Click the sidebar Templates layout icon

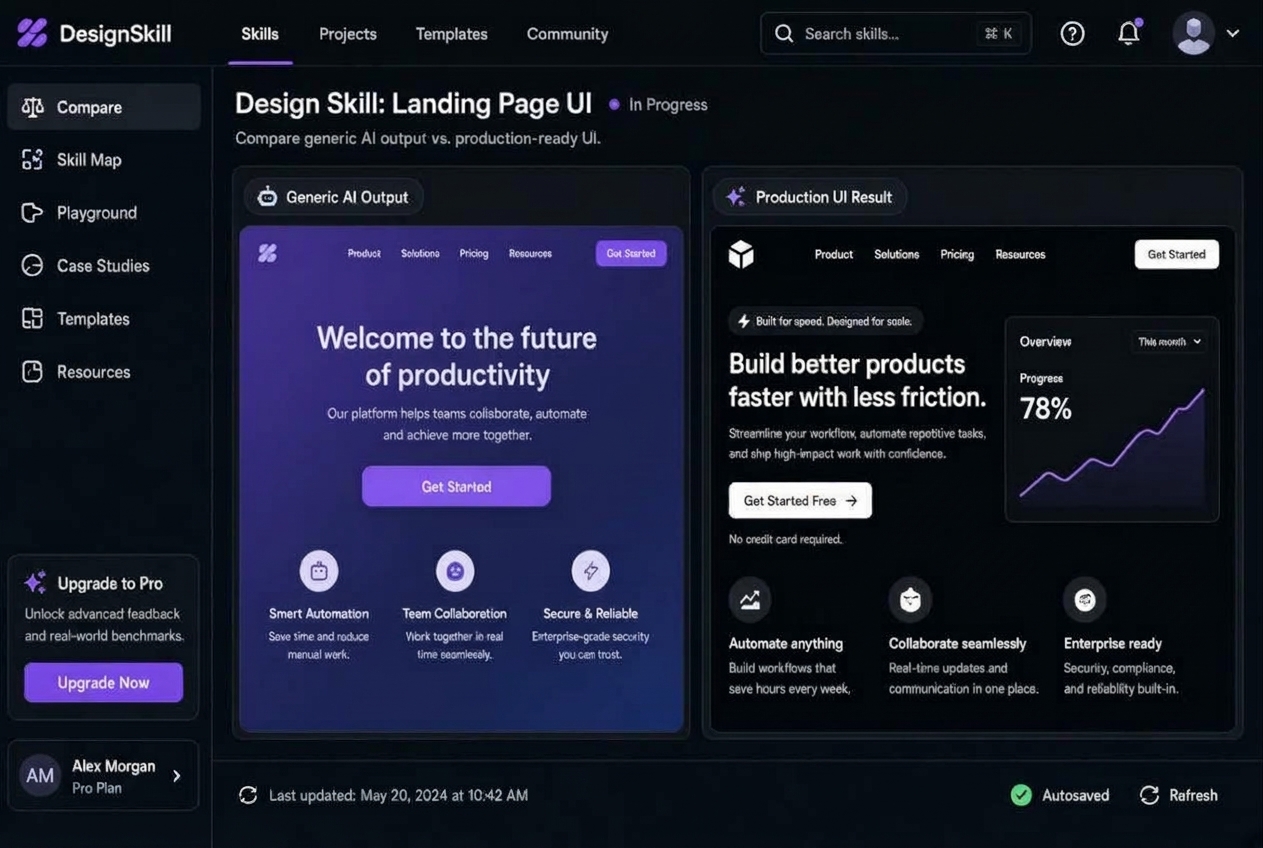click(33, 319)
